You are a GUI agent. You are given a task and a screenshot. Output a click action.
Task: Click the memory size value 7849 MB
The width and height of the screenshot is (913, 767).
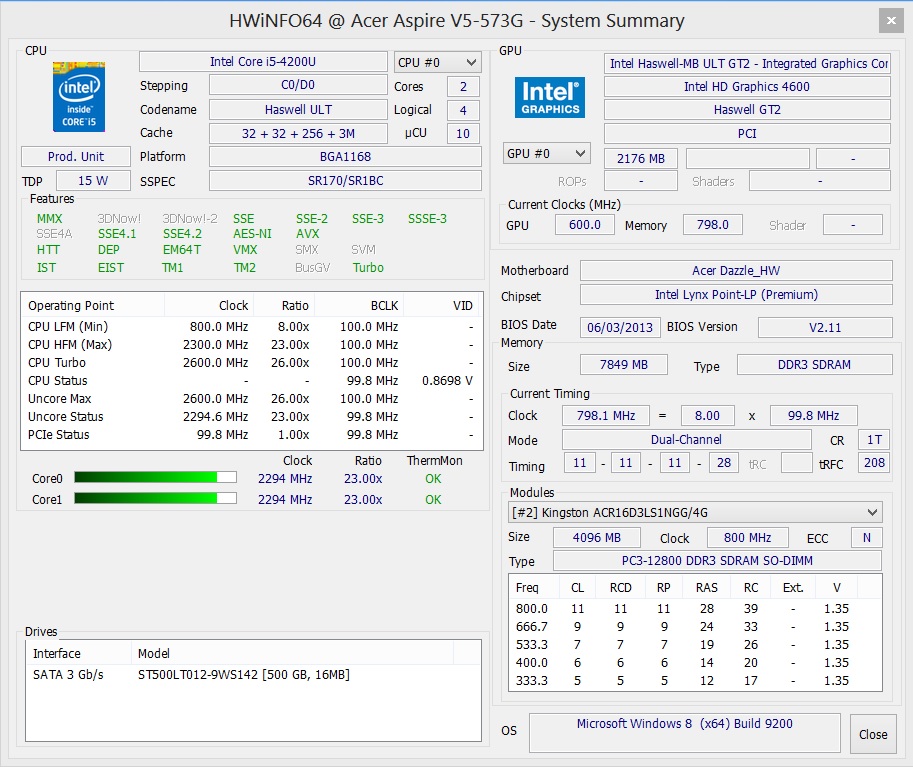point(624,365)
